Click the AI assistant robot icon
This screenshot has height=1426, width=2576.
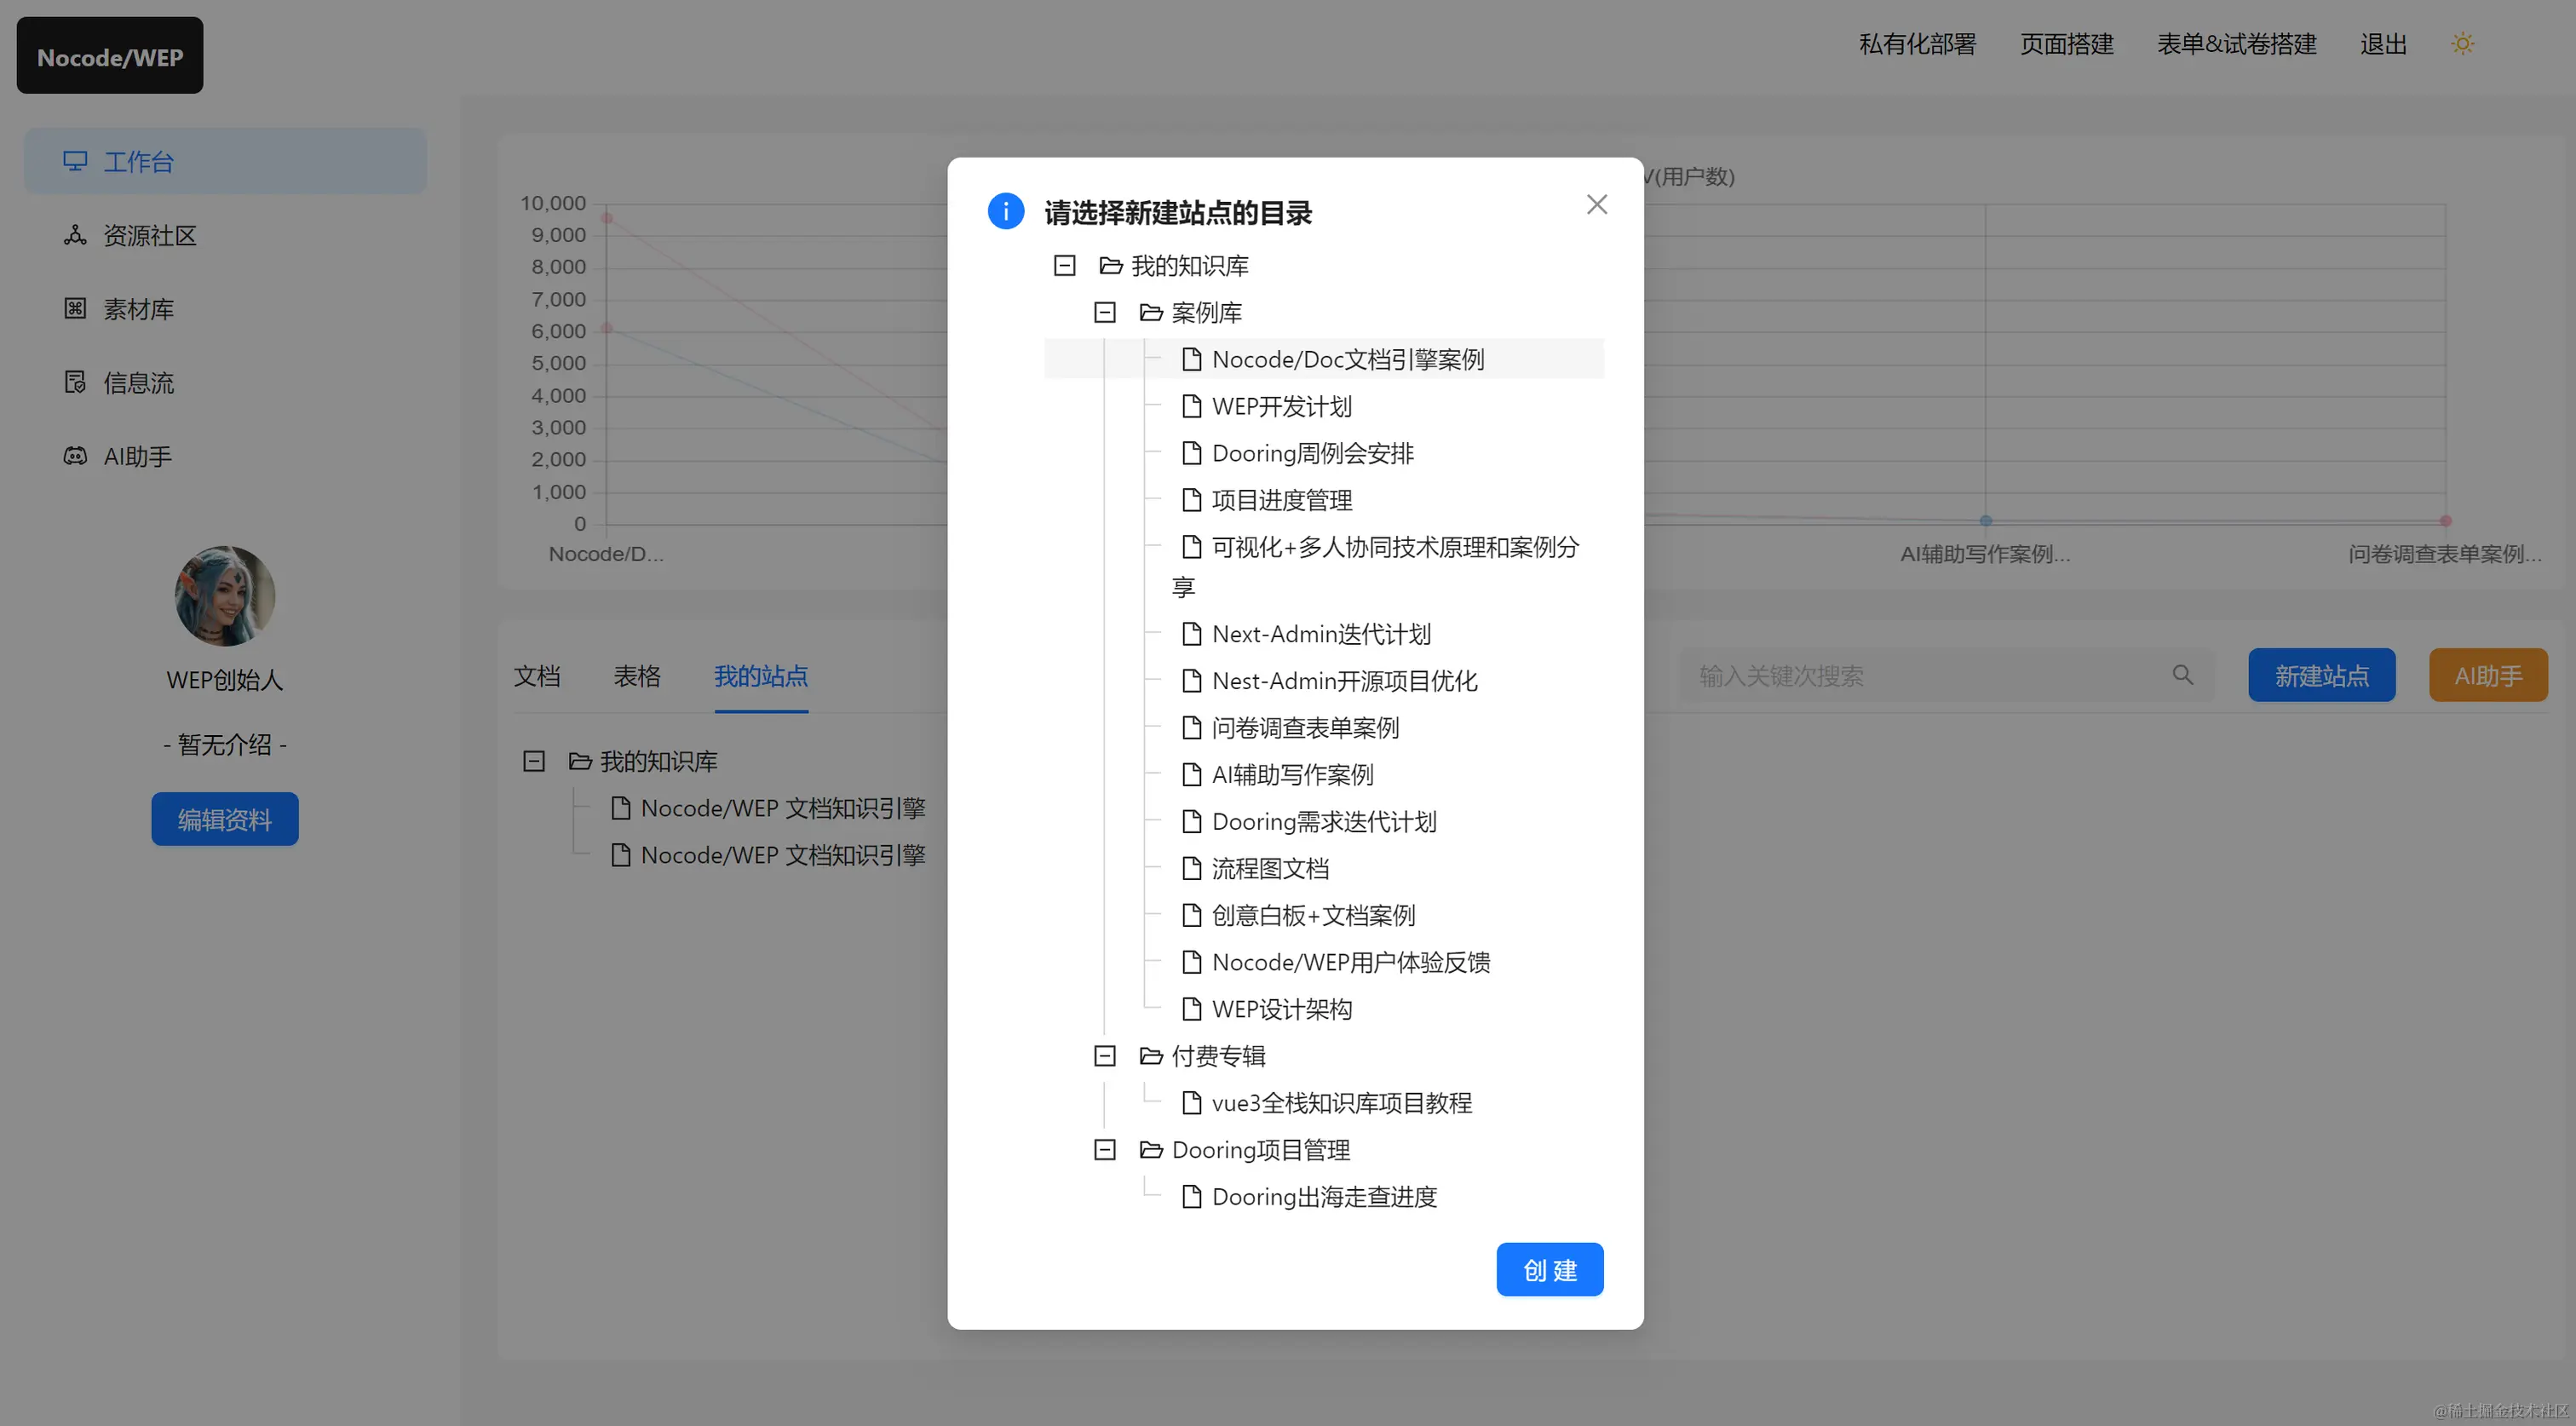(x=75, y=456)
